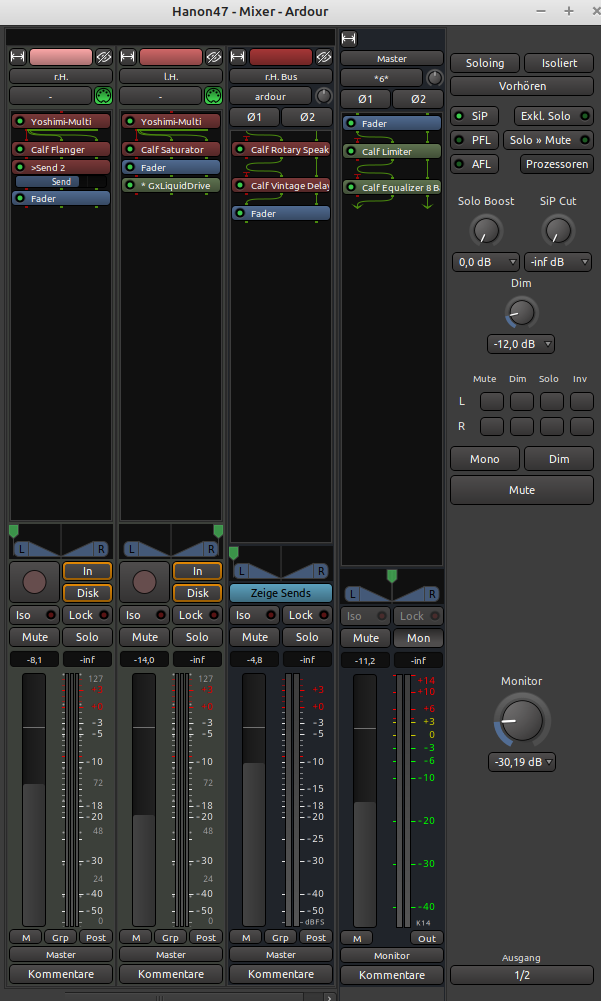Viewport: 601px width, 1001px height.
Task: Solo the l.H. track
Action: click(x=197, y=637)
